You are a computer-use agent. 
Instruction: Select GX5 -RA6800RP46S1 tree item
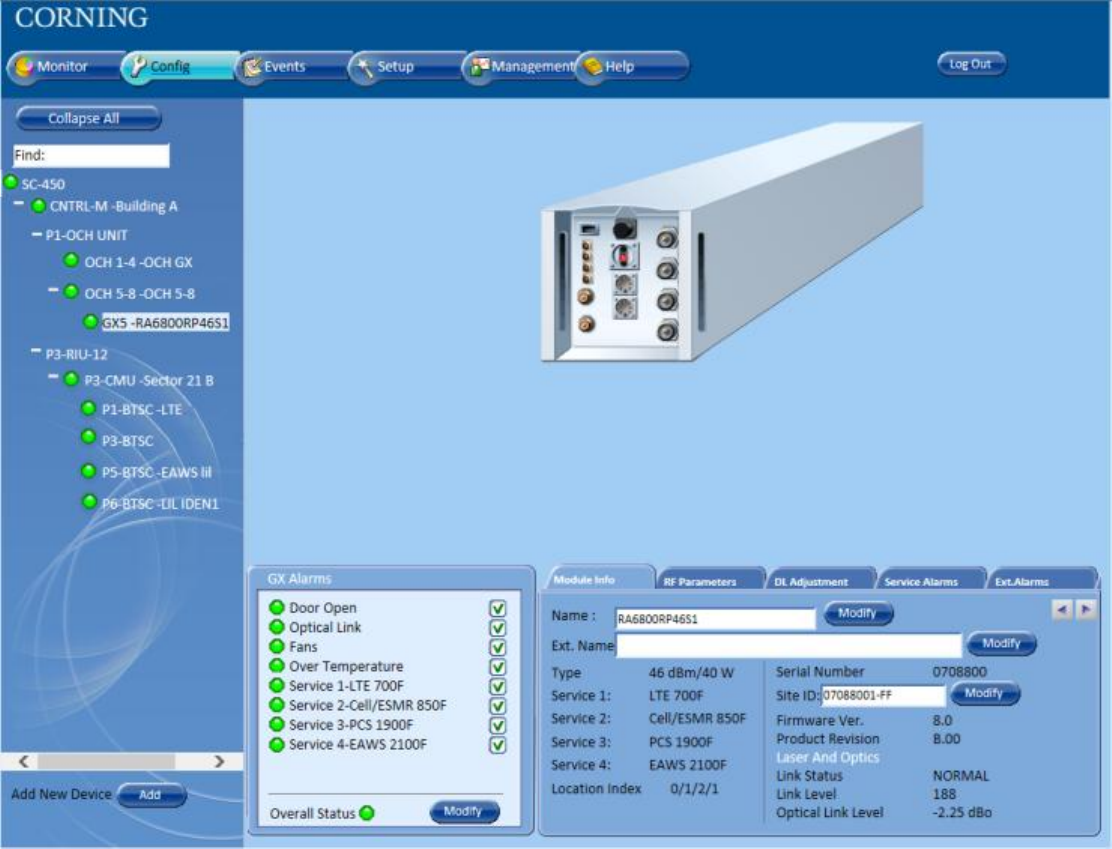[165, 323]
